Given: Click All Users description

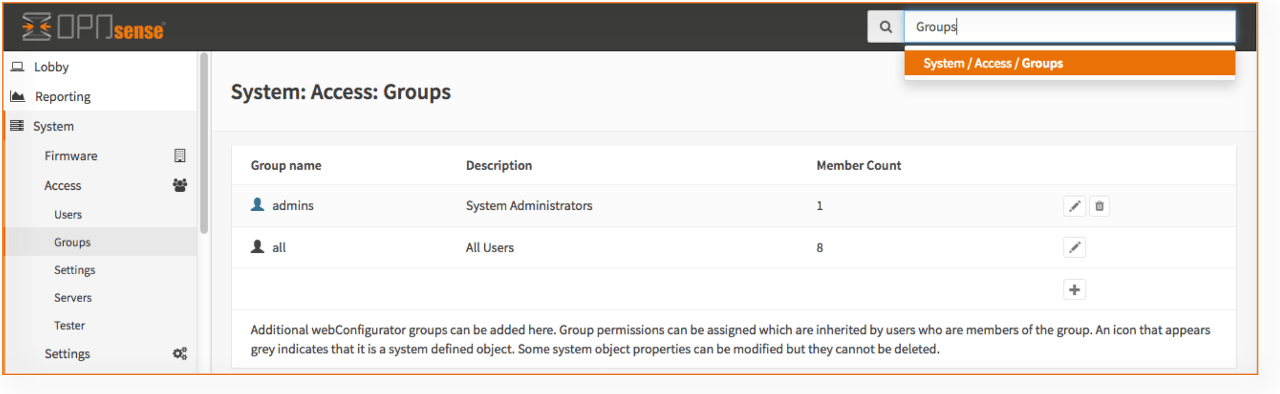Looking at the screenshot, I should pos(490,247).
